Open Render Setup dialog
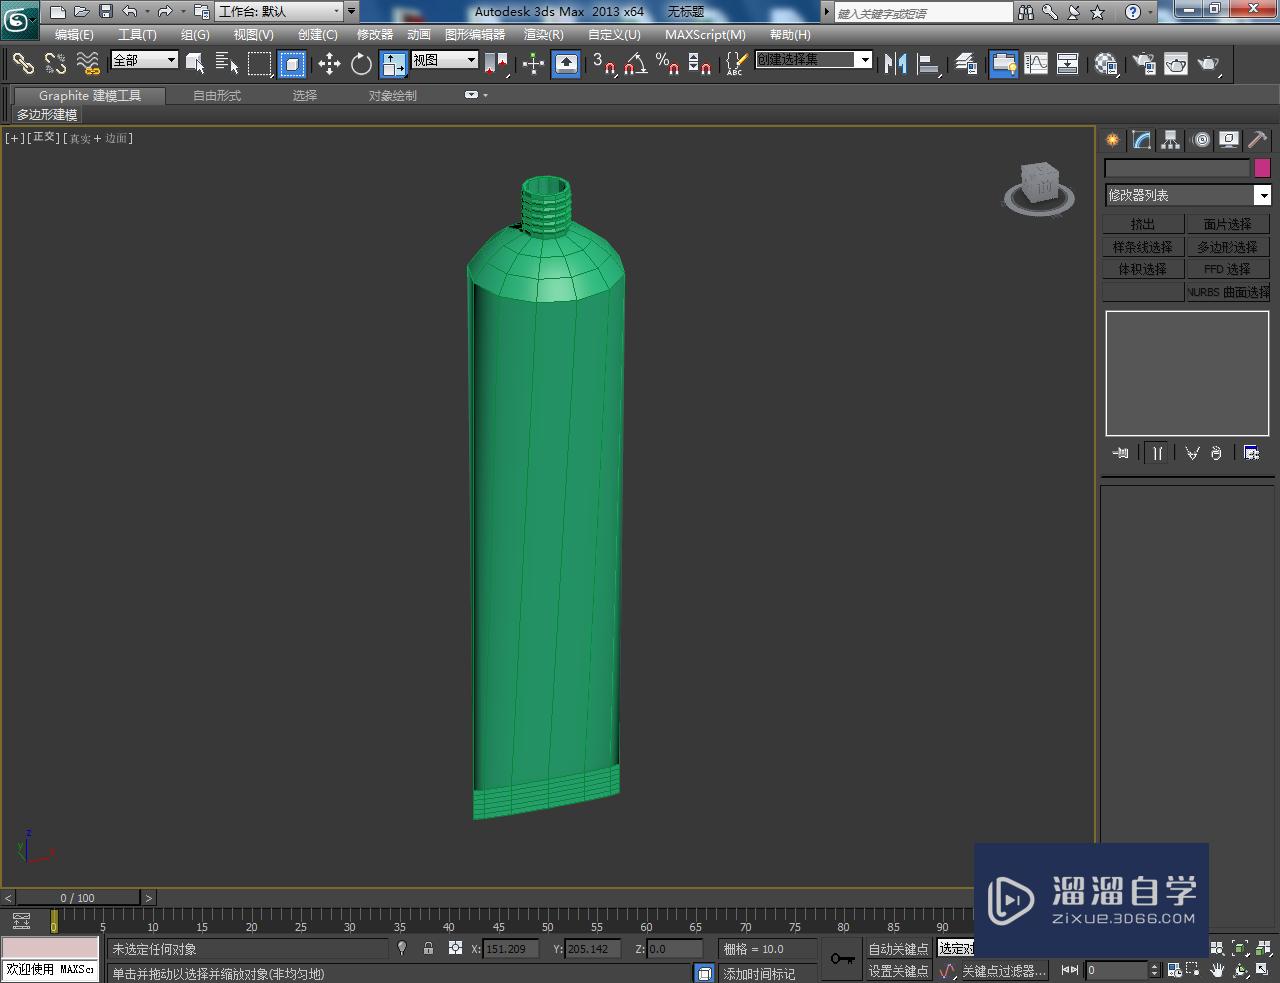The width and height of the screenshot is (1280, 983). click(1144, 64)
